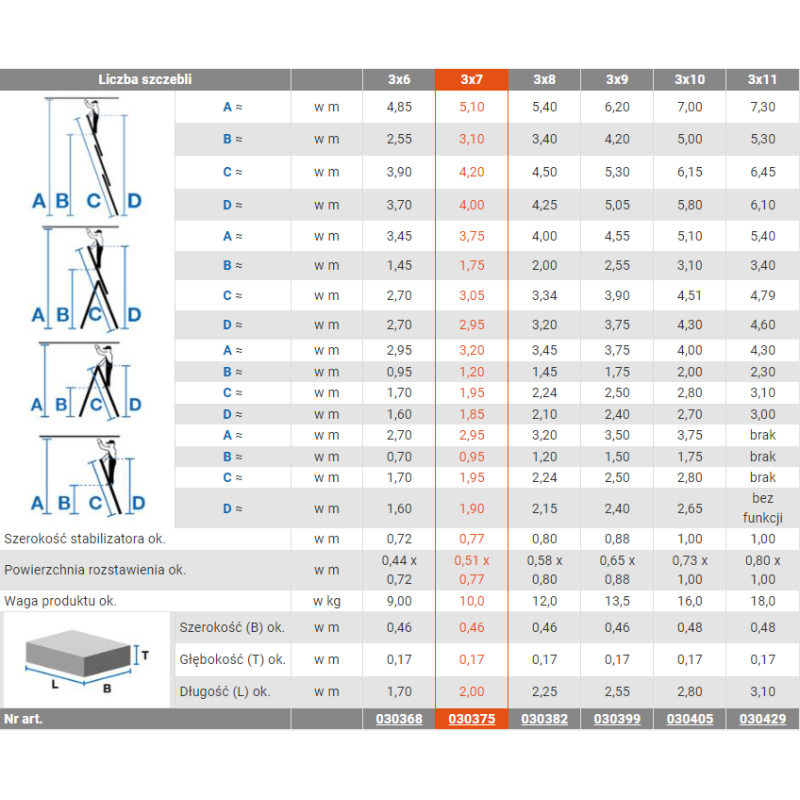Click the length value 3,10 in last row
800x800 pixels.
point(763,692)
